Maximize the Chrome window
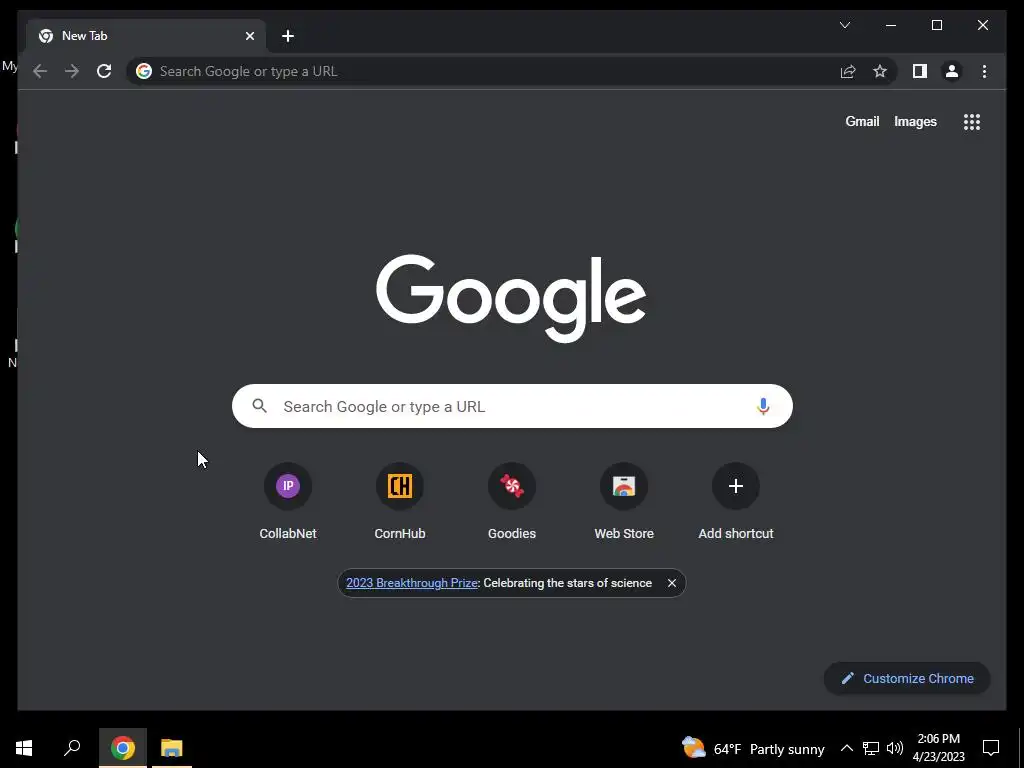This screenshot has width=1024, height=768. (936, 25)
